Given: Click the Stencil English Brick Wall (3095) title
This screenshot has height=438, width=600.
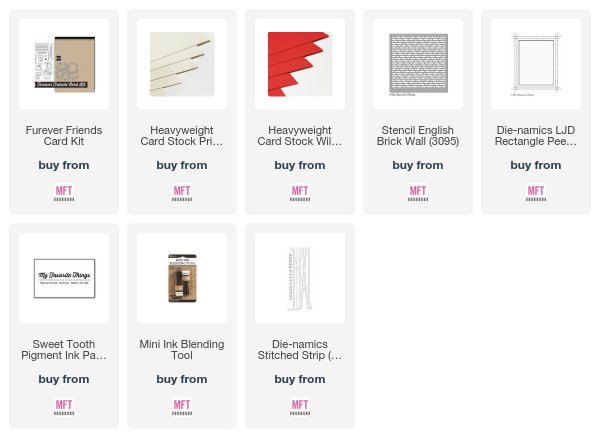Looking at the screenshot, I should (x=418, y=136).
